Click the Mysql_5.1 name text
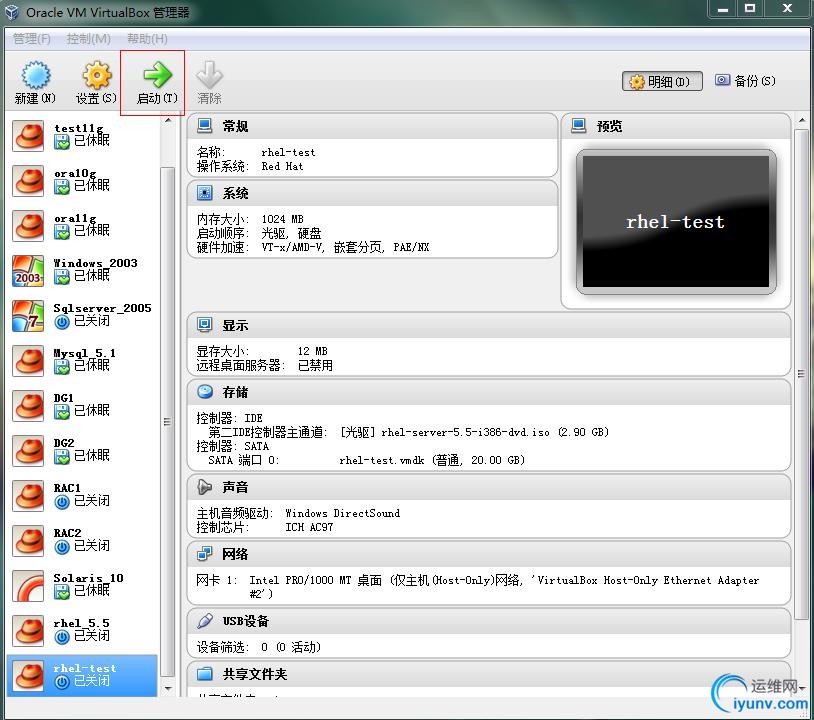This screenshot has height=720, width=814. coord(85,353)
